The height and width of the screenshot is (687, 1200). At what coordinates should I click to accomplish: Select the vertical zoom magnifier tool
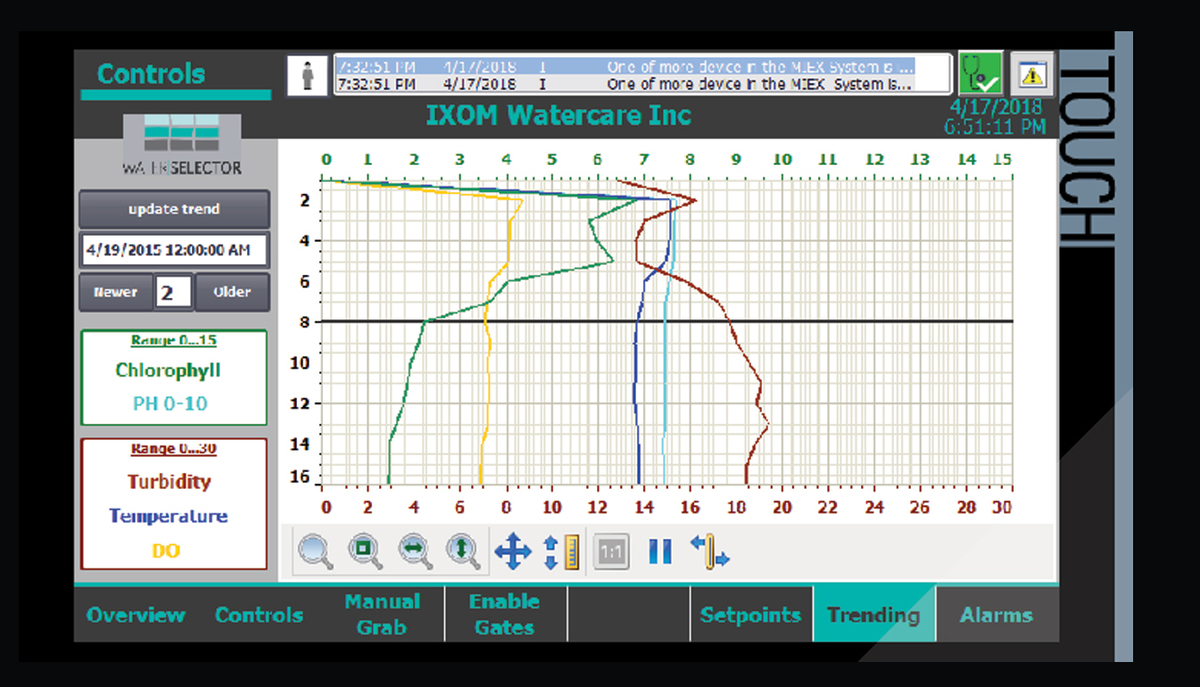pos(464,551)
